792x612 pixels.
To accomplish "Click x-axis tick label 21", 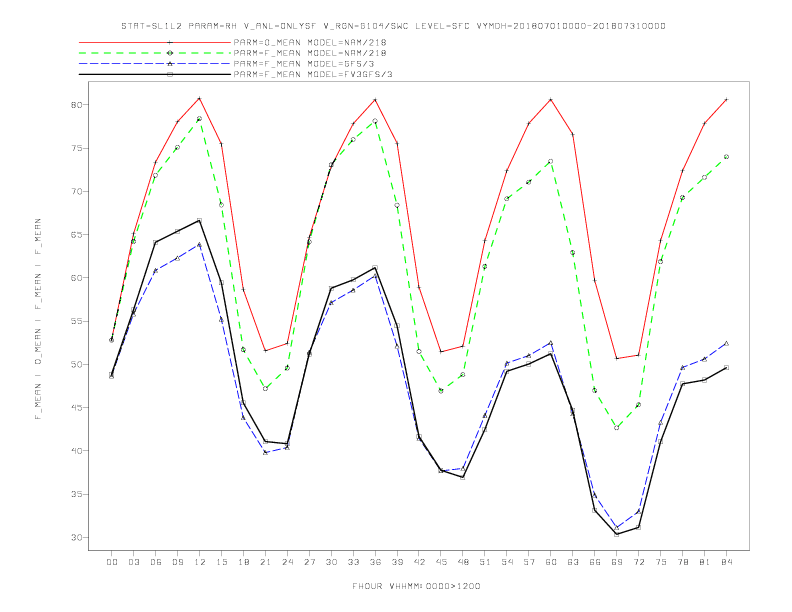I will point(266,562).
